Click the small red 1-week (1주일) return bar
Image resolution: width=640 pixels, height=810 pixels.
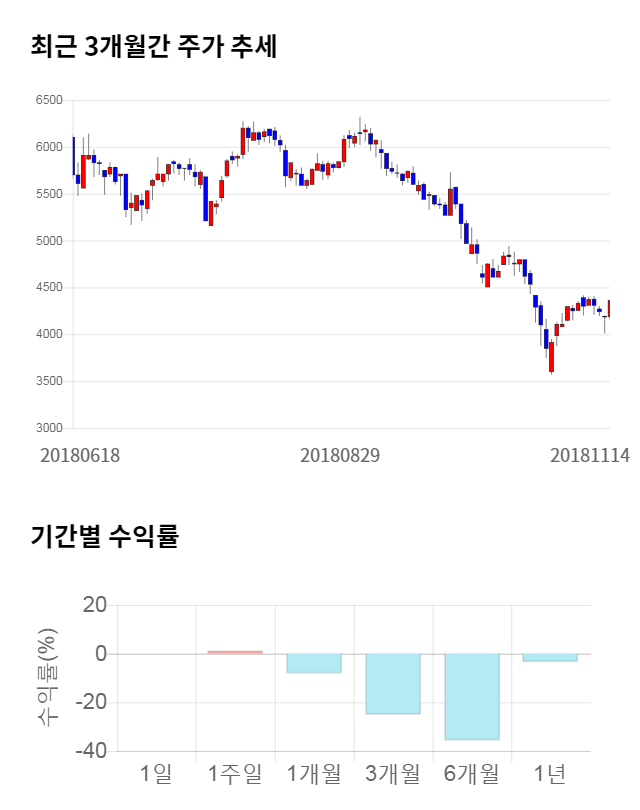tap(235, 652)
